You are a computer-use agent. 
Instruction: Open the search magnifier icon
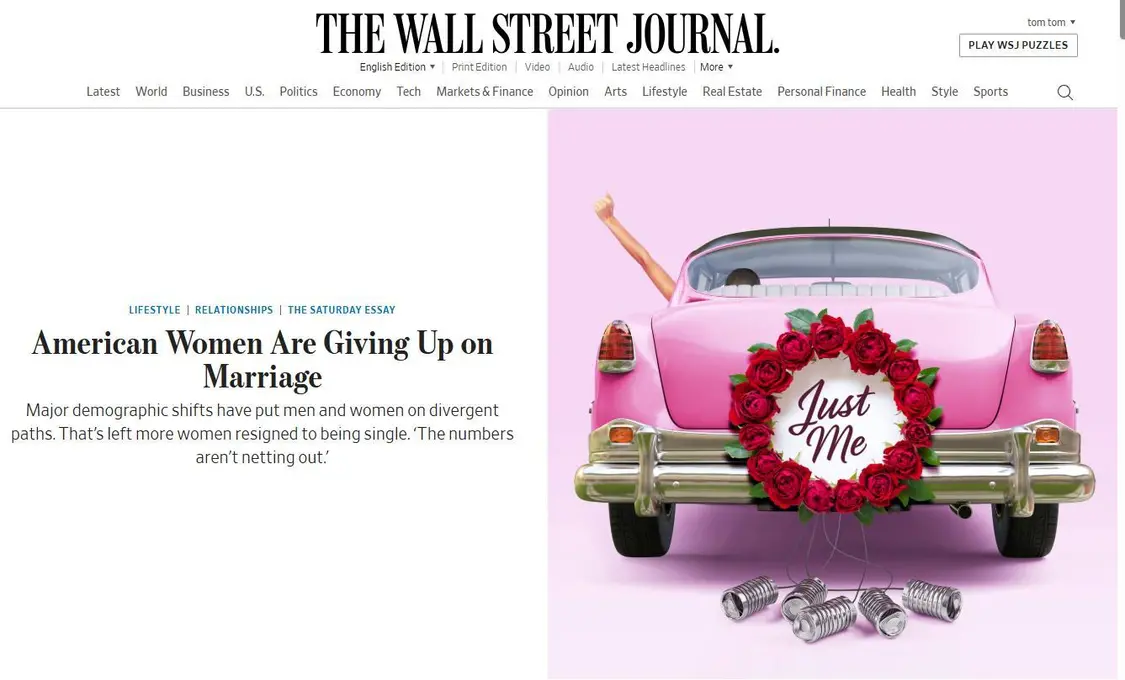point(1065,92)
